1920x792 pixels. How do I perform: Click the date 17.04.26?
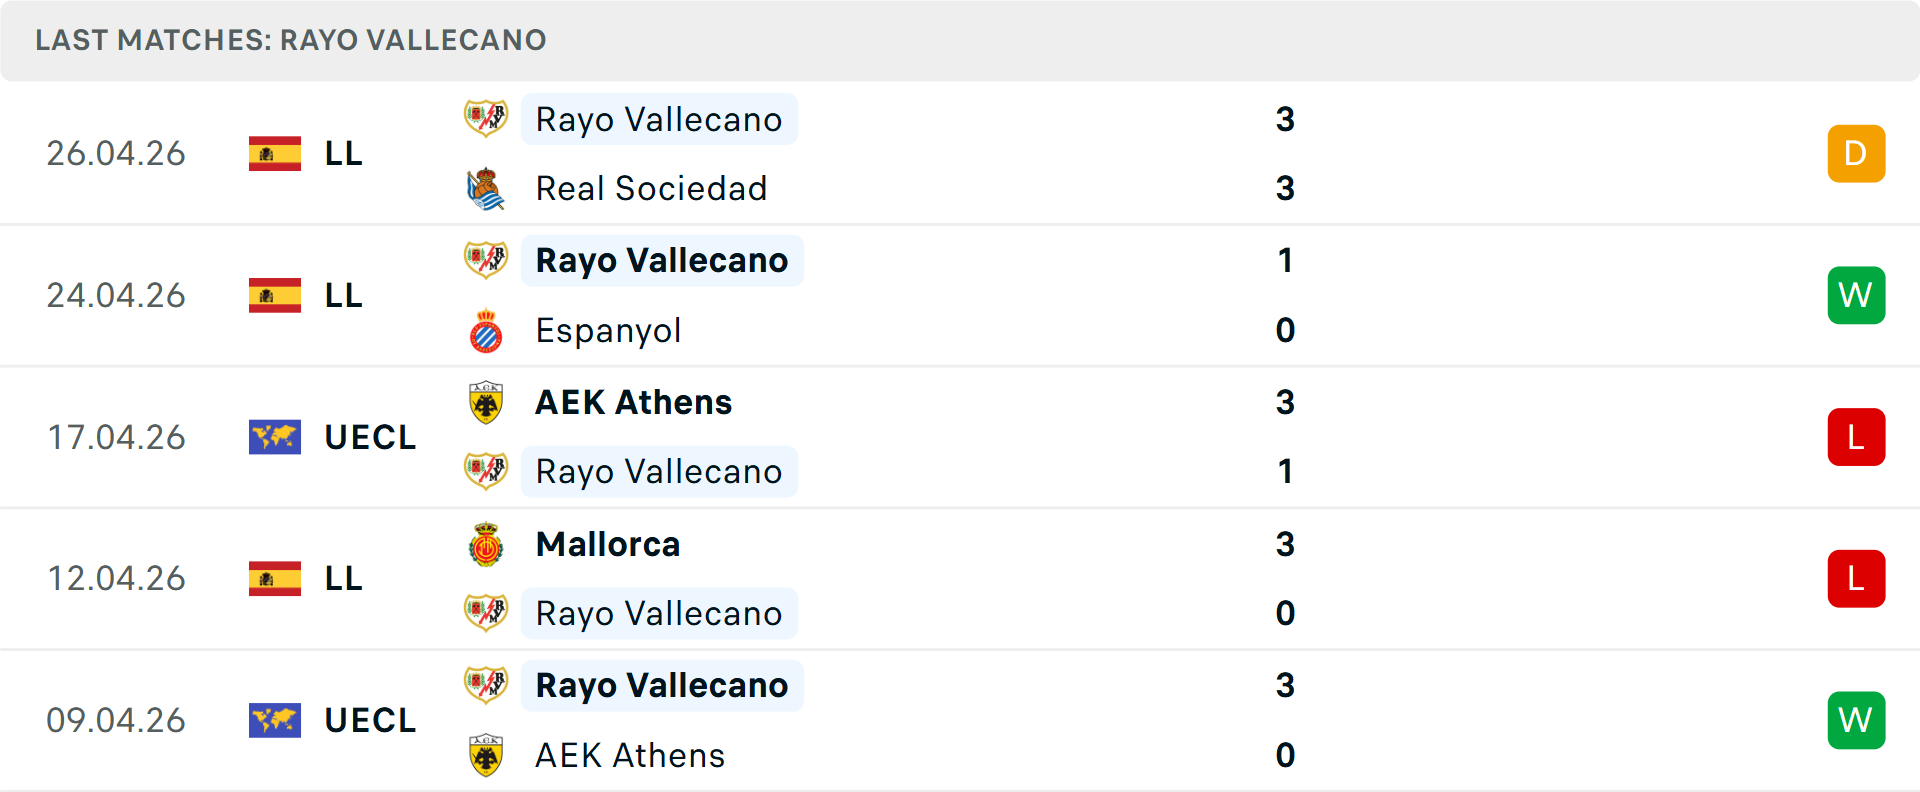pyautogui.click(x=116, y=437)
